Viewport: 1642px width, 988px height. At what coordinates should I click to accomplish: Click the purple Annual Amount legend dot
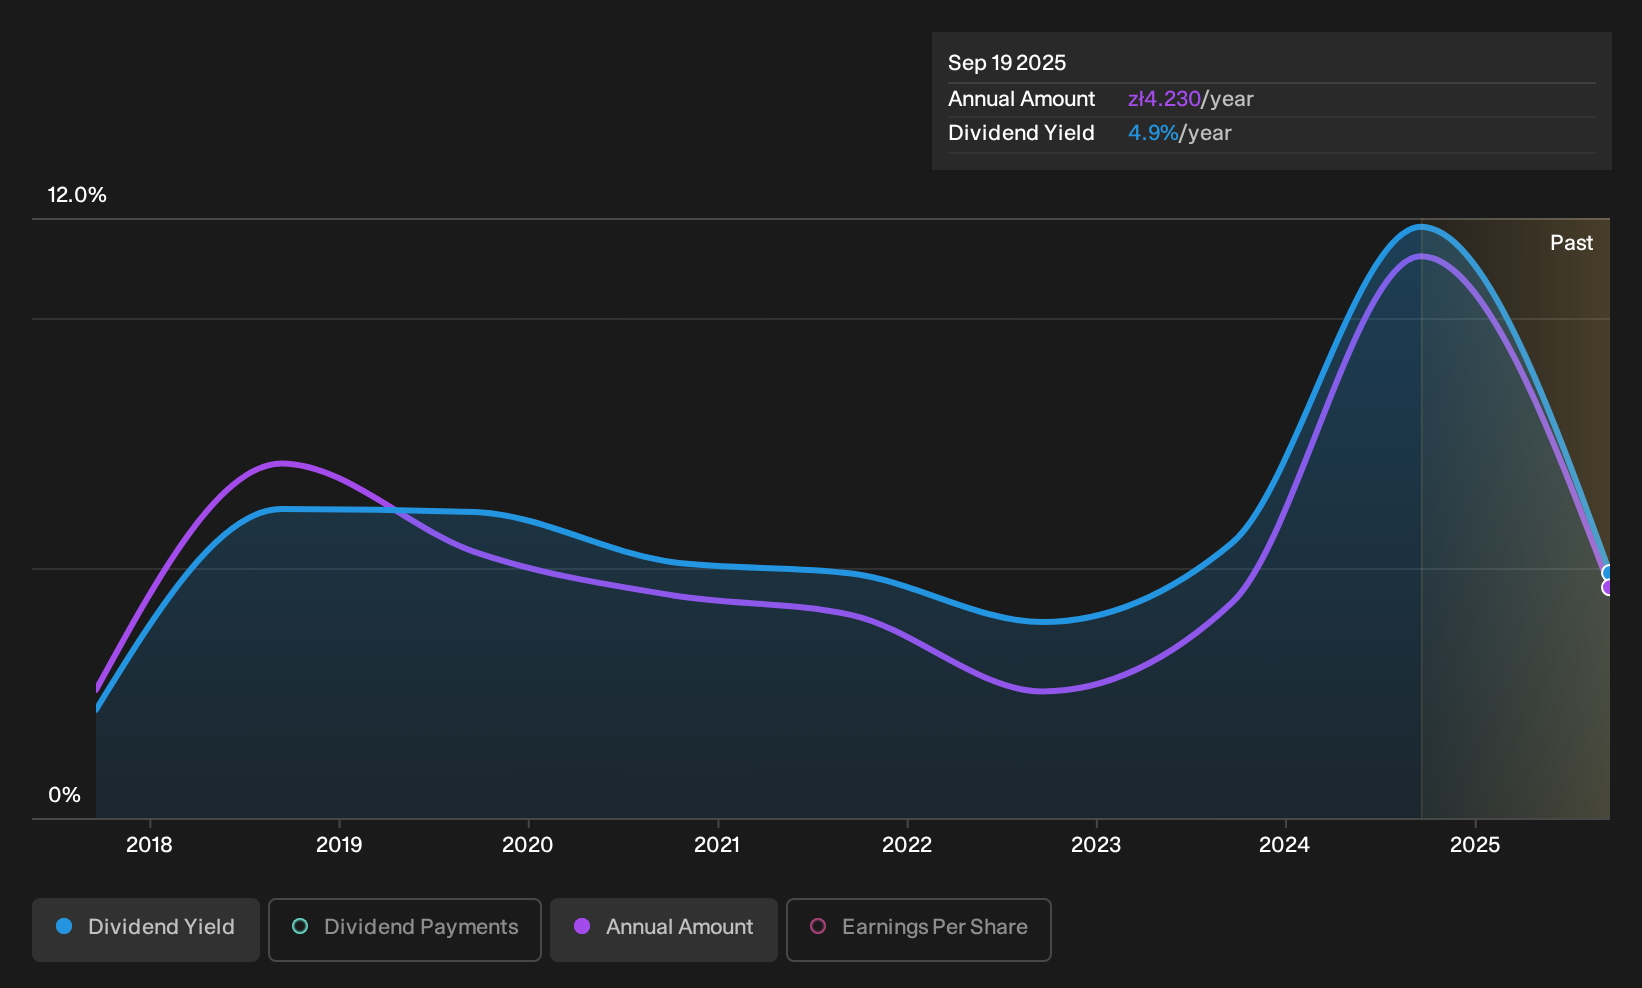[x=582, y=926]
